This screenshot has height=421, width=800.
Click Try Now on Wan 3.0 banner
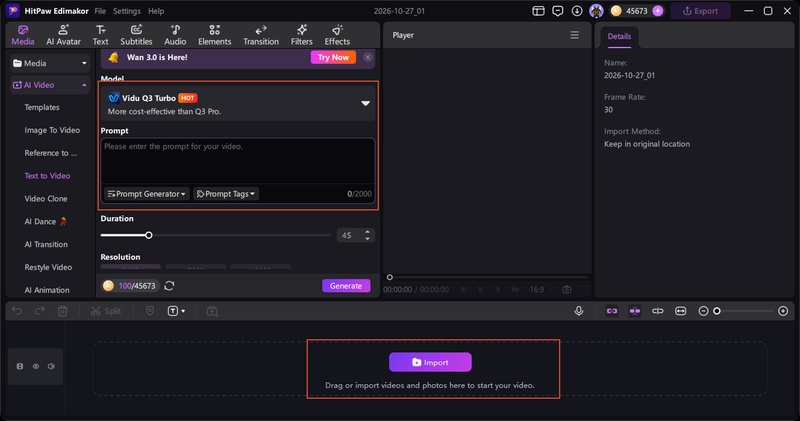coord(333,57)
